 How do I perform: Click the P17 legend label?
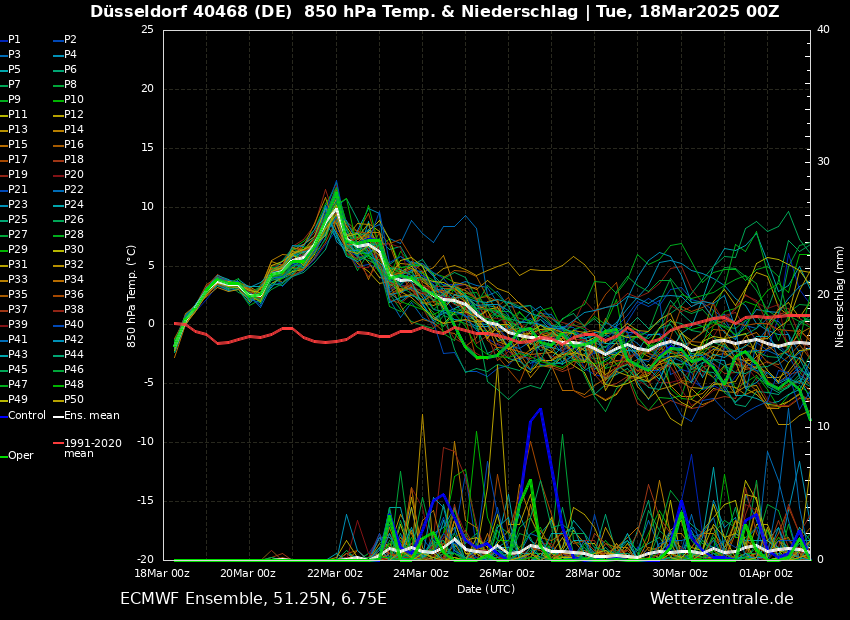pos(18,160)
